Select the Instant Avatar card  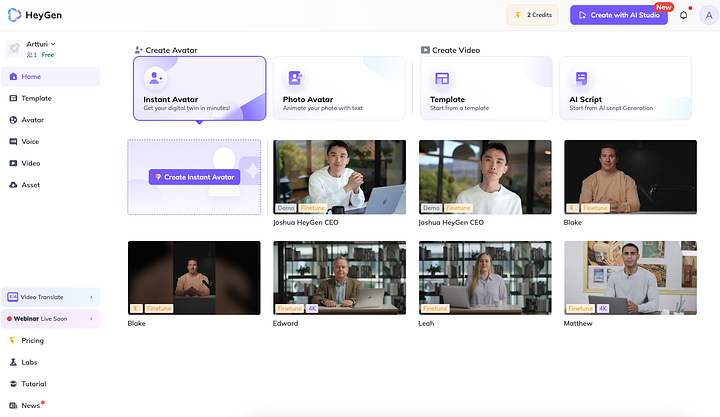200,88
